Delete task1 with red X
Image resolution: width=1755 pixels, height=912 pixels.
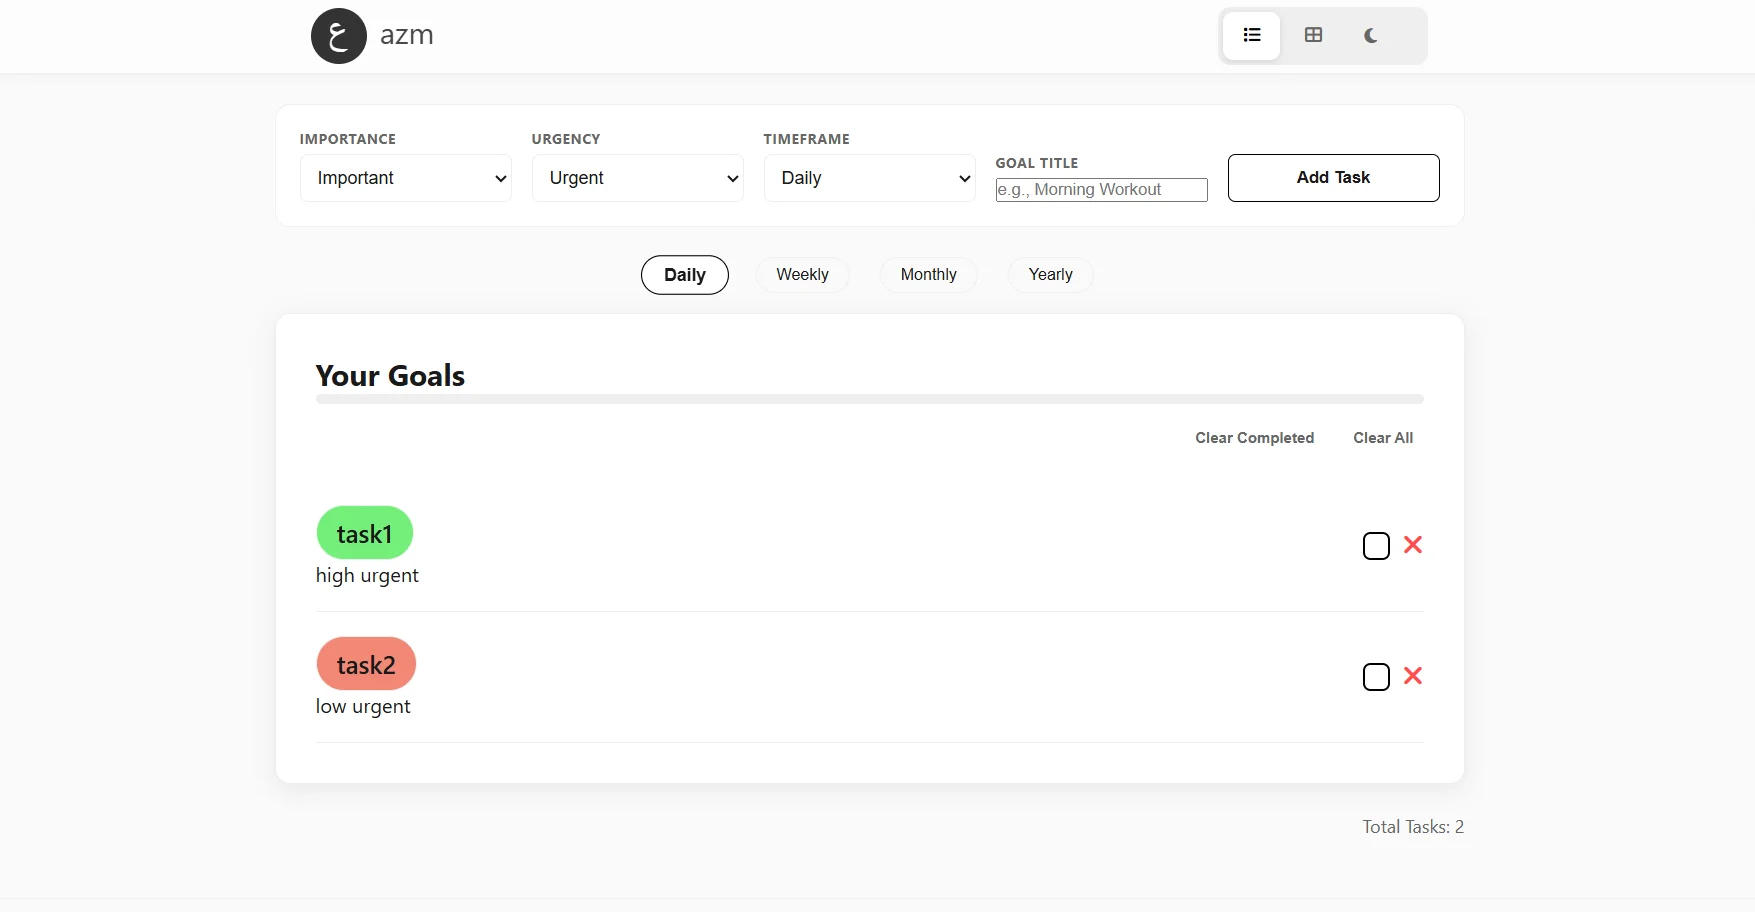(1413, 545)
